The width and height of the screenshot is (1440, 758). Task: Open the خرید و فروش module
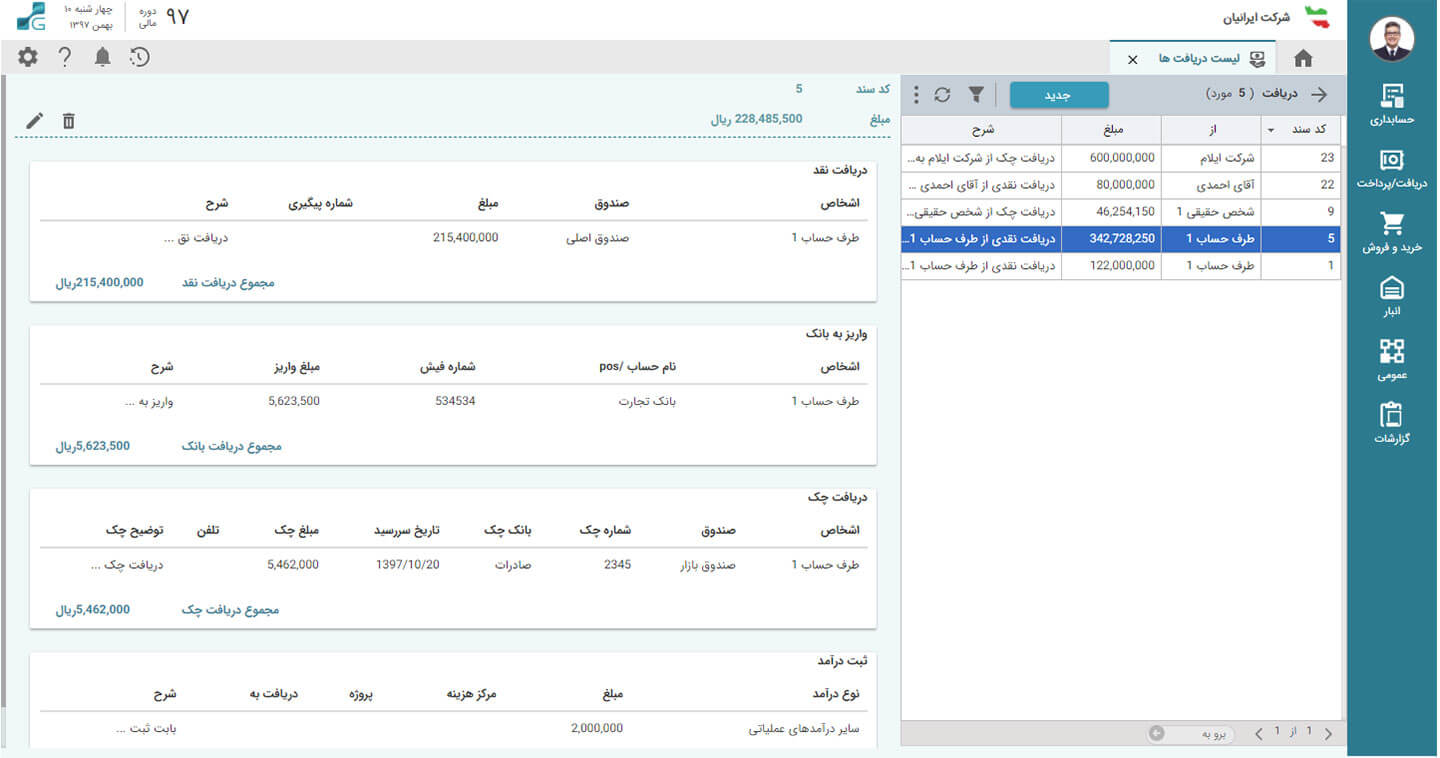click(x=1392, y=232)
